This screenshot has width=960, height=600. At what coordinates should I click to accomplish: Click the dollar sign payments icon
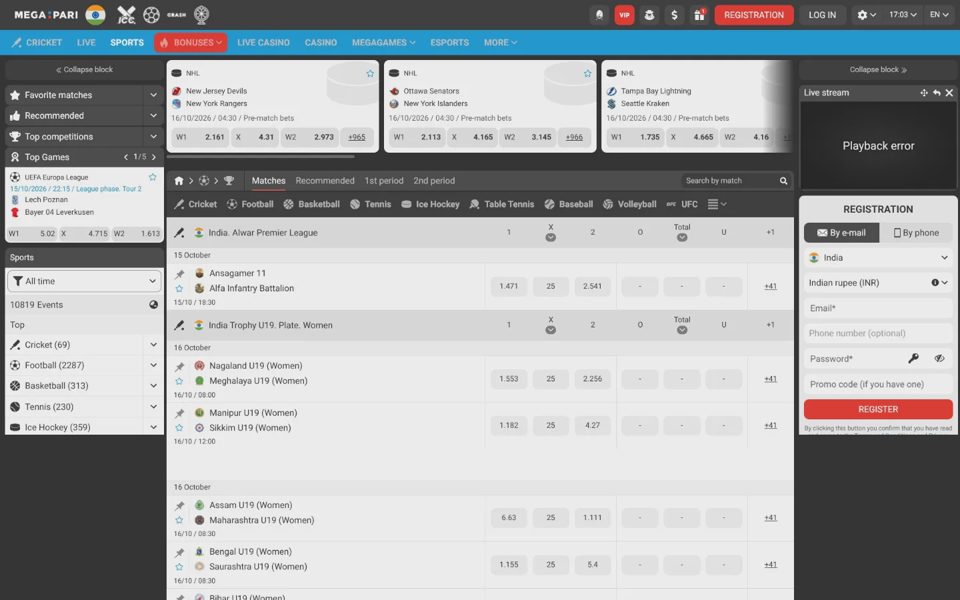click(x=674, y=15)
